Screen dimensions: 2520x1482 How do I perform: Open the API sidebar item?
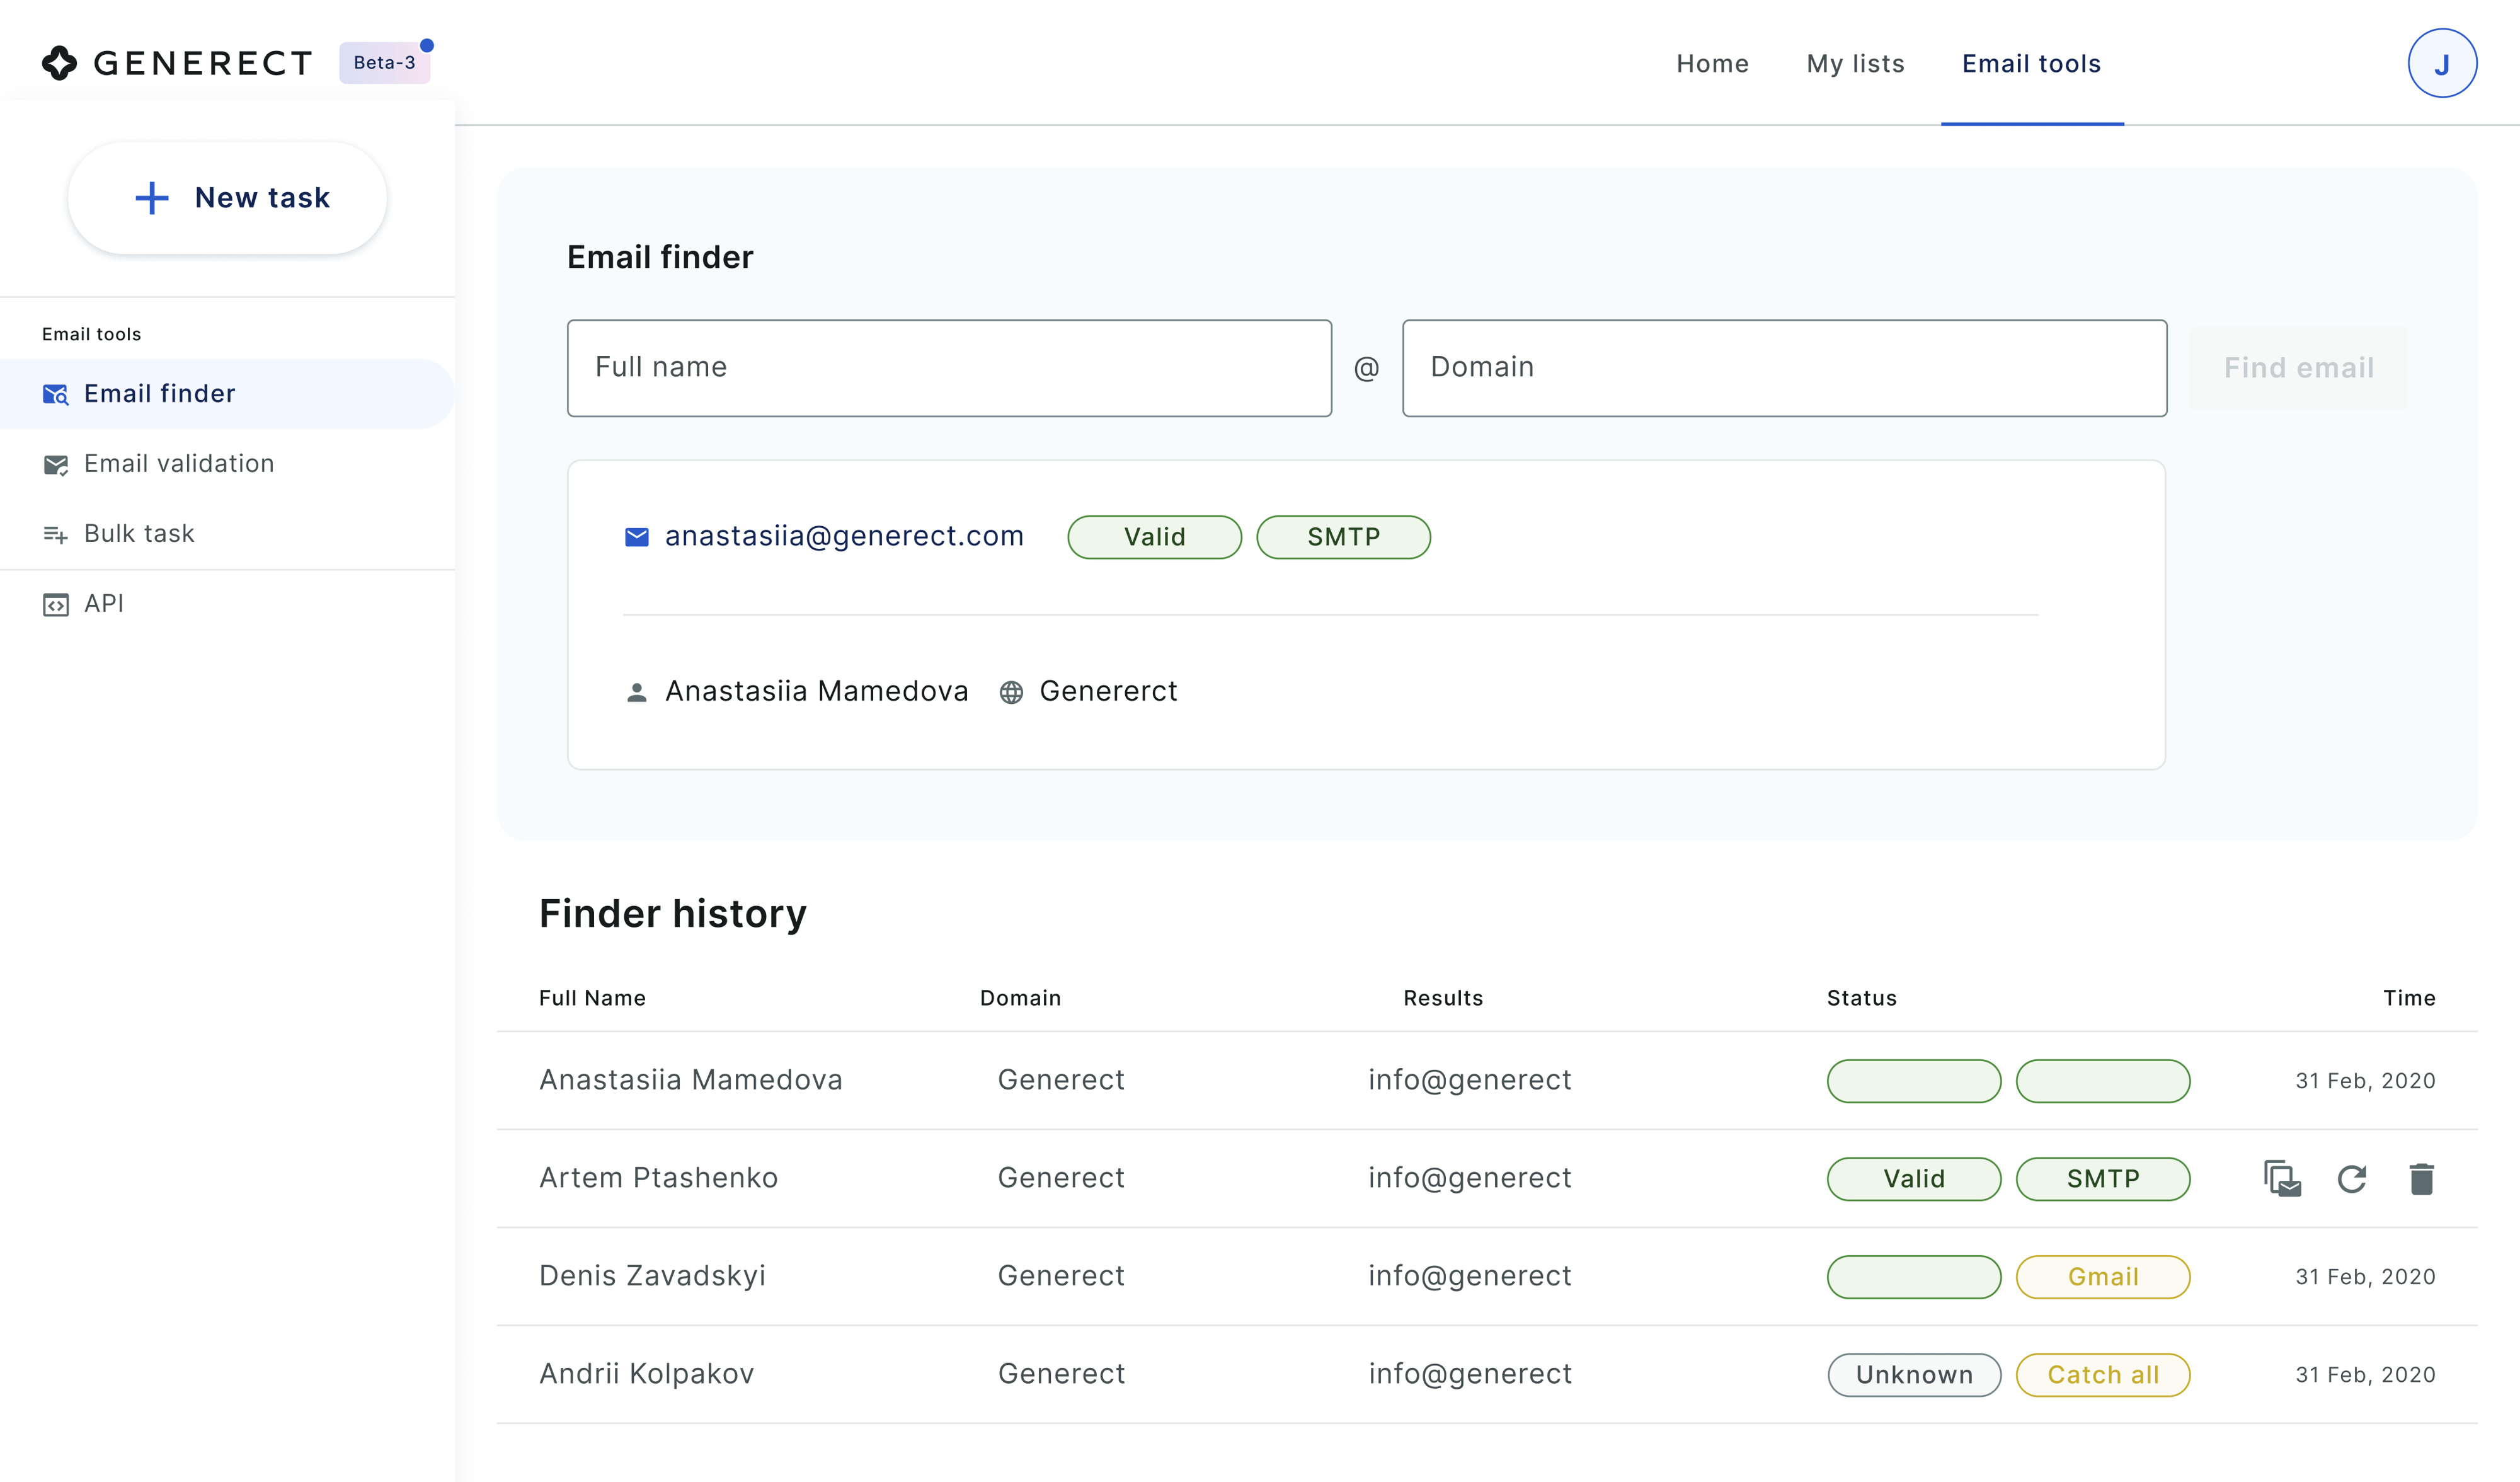[103, 603]
